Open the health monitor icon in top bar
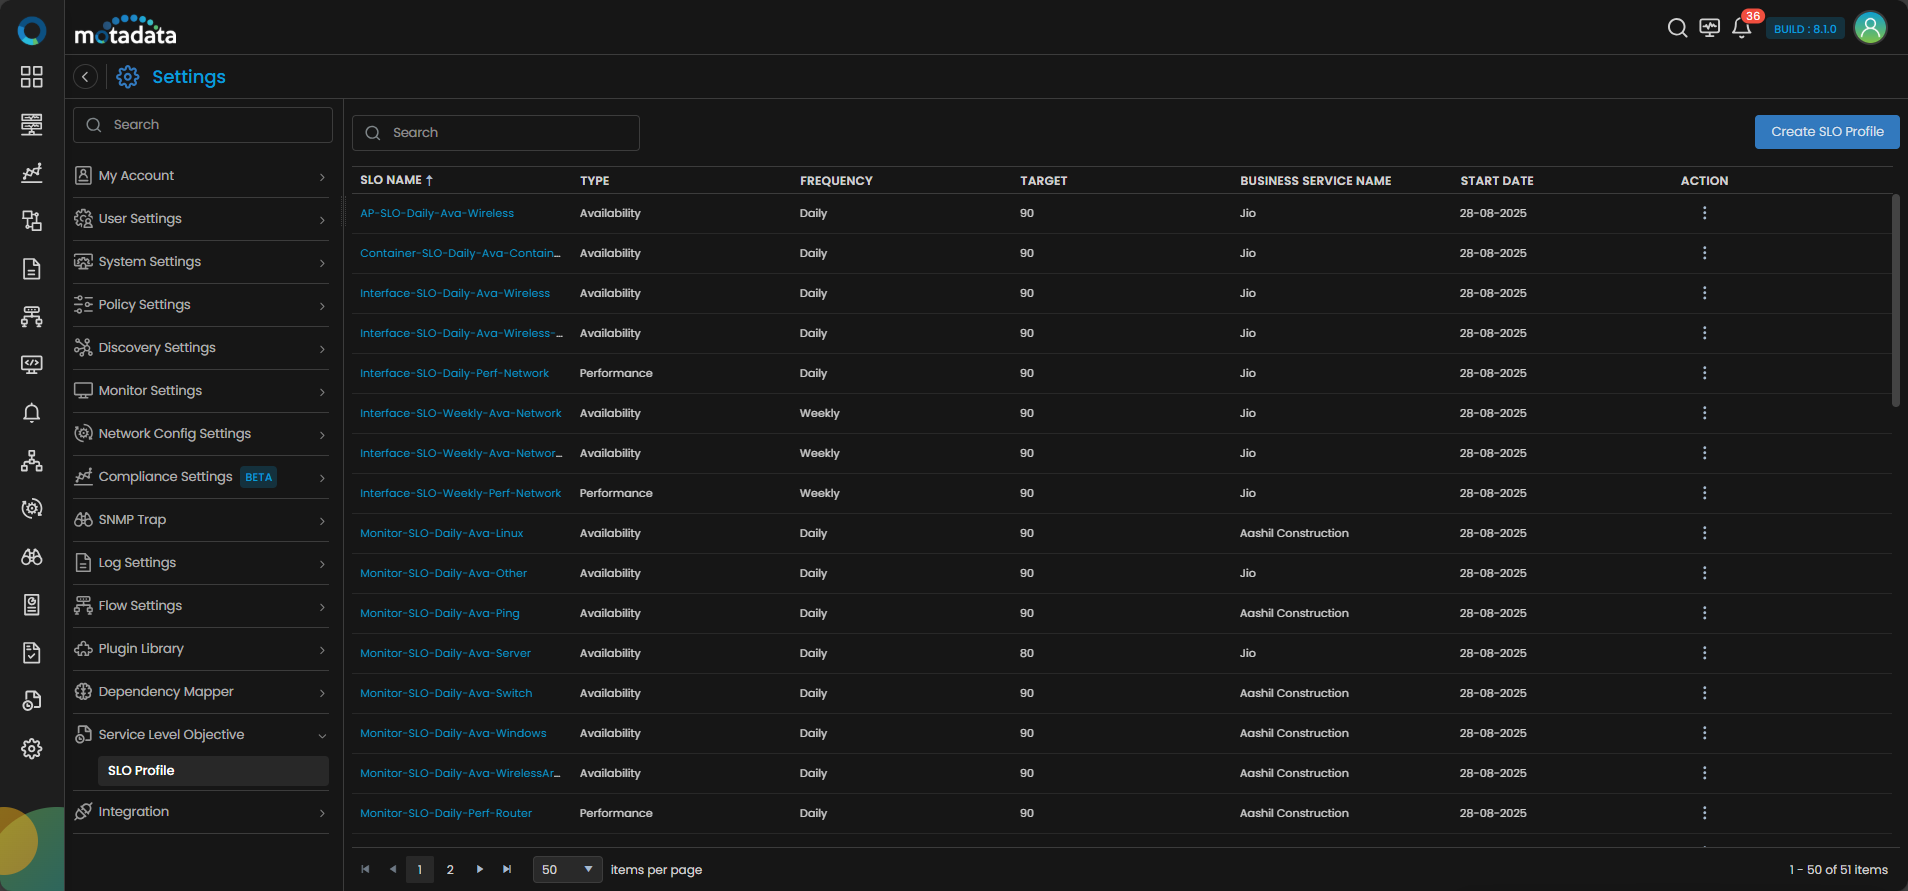Viewport: 1908px width, 891px height. [1709, 28]
